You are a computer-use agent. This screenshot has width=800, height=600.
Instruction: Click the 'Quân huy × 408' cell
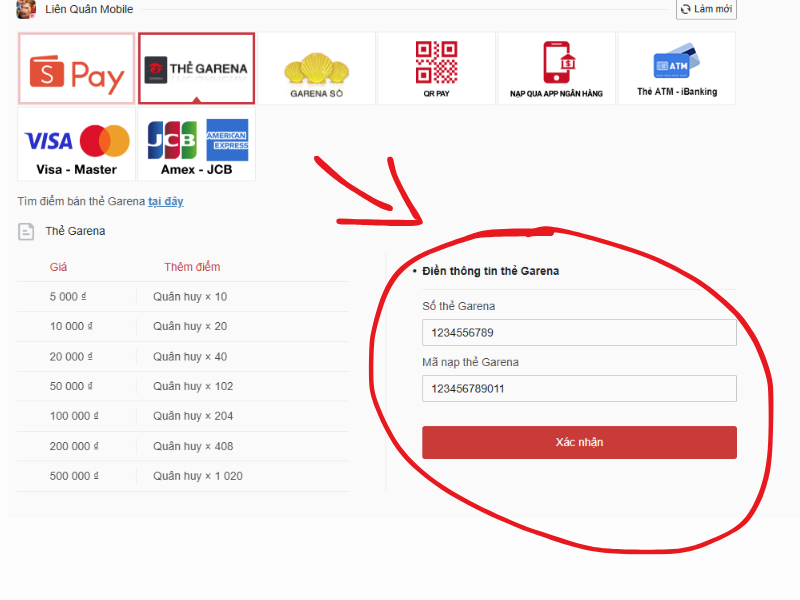click(x=193, y=446)
